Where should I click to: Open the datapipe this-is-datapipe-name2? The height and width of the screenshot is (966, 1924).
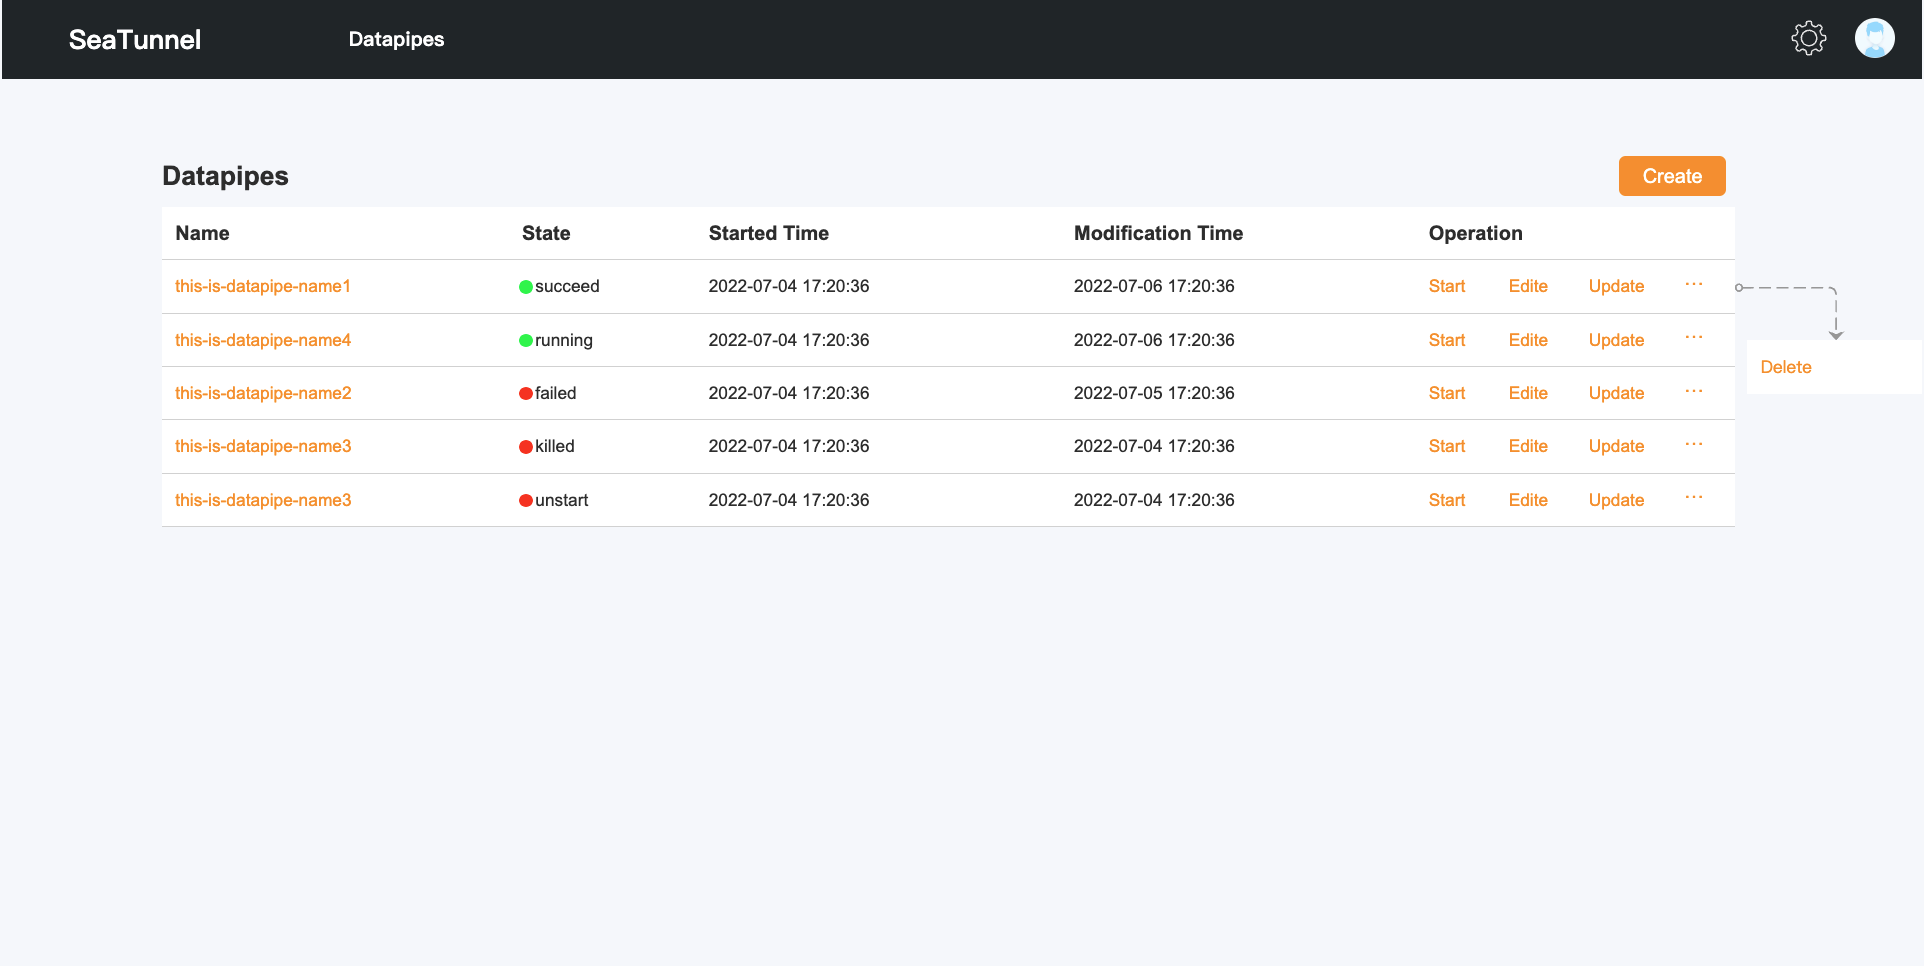coord(262,393)
